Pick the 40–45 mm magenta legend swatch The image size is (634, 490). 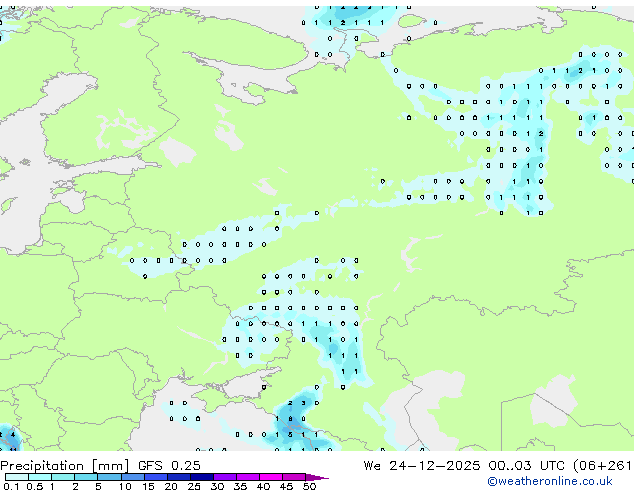tap(271, 477)
